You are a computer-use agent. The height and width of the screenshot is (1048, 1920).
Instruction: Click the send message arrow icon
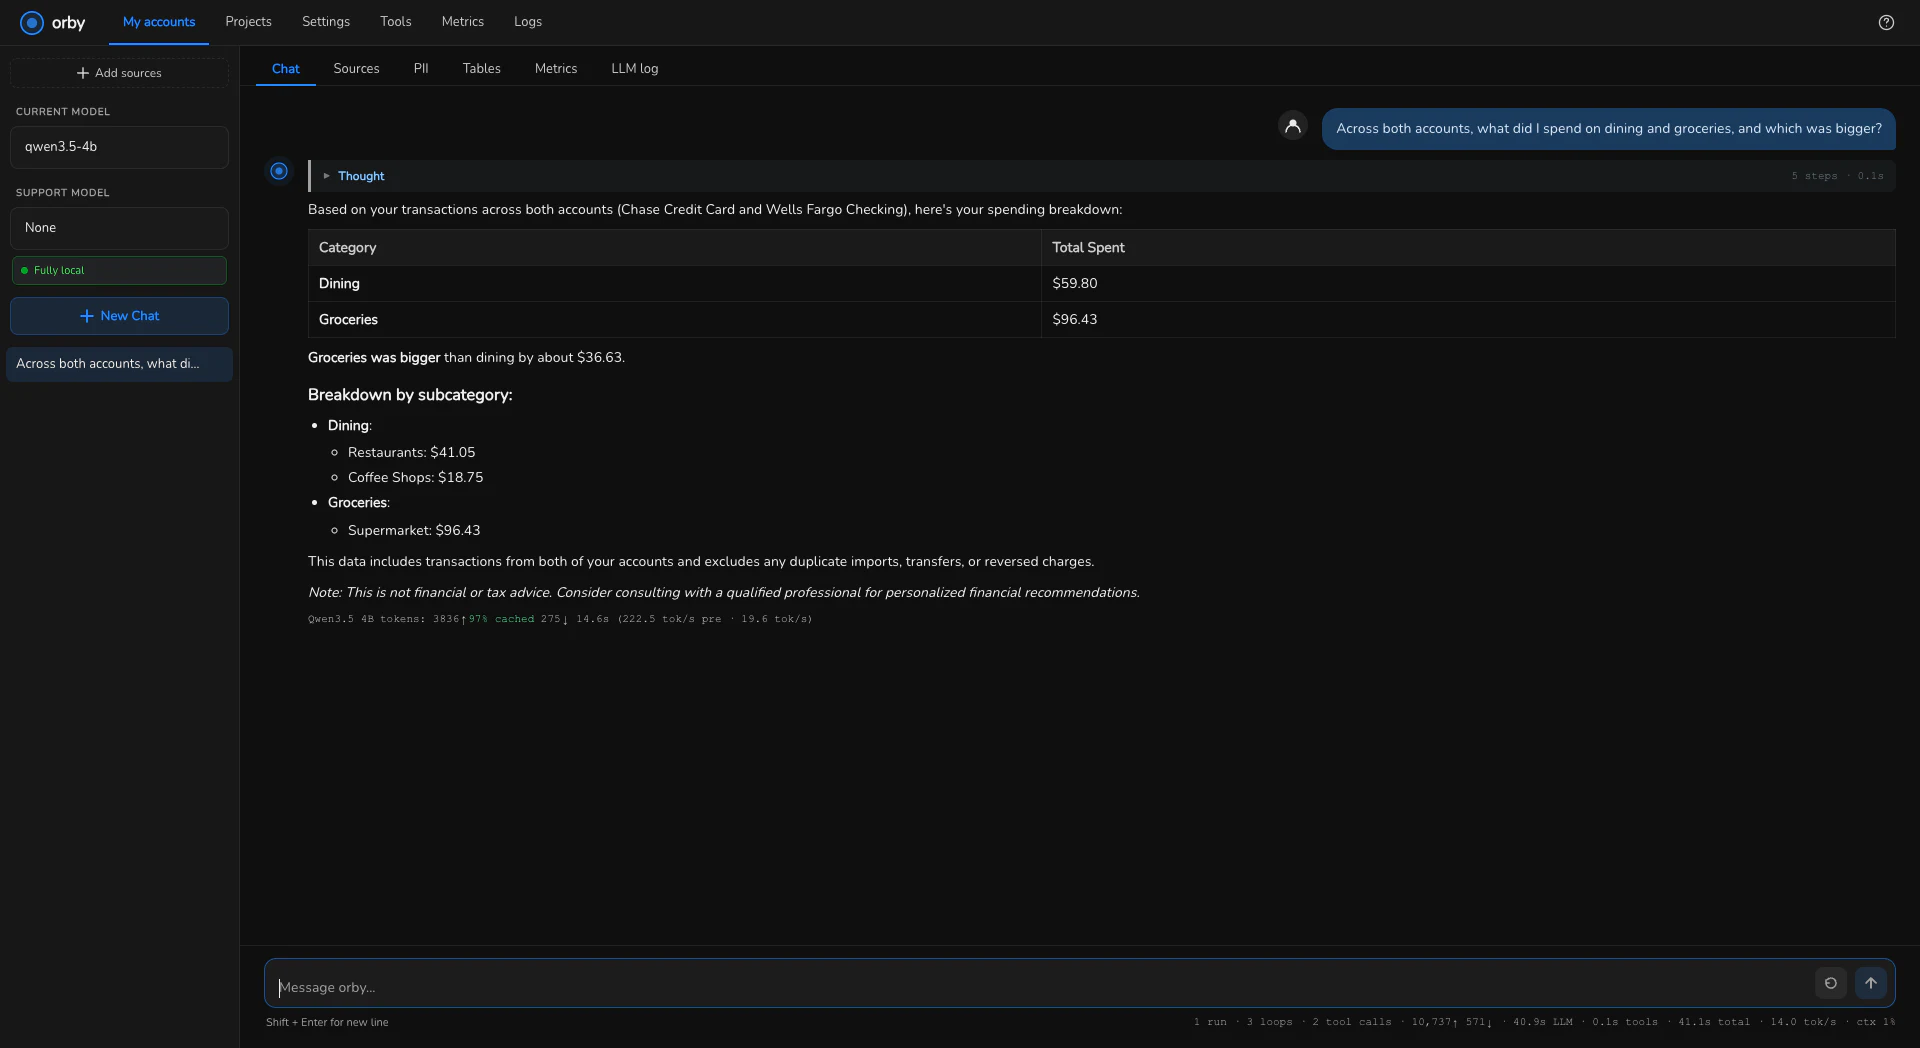pyautogui.click(x=1871, y=983)
